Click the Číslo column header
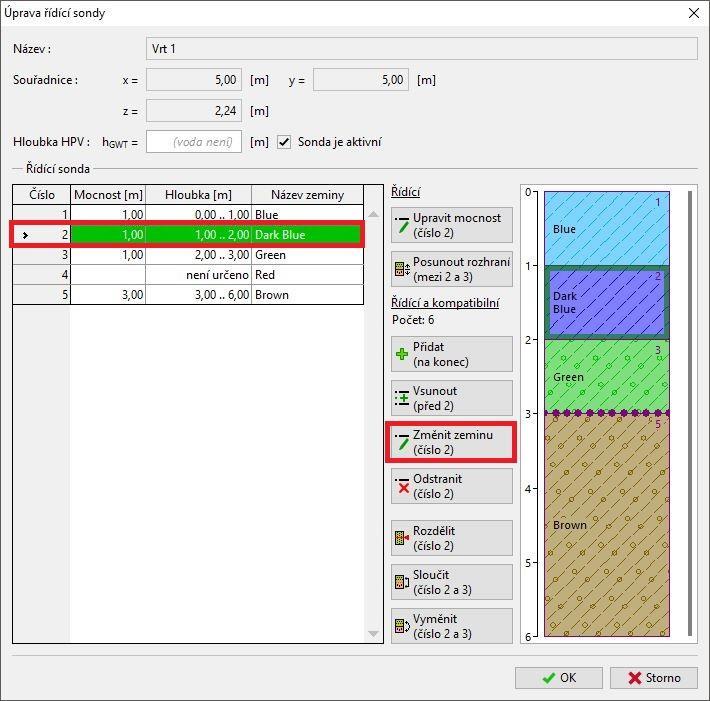 (42, 195)
